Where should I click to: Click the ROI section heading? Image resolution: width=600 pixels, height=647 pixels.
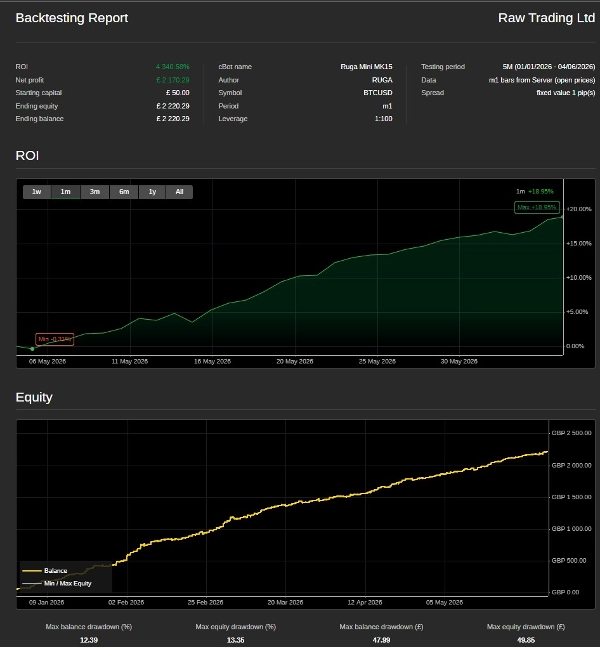tap(27, 156)
